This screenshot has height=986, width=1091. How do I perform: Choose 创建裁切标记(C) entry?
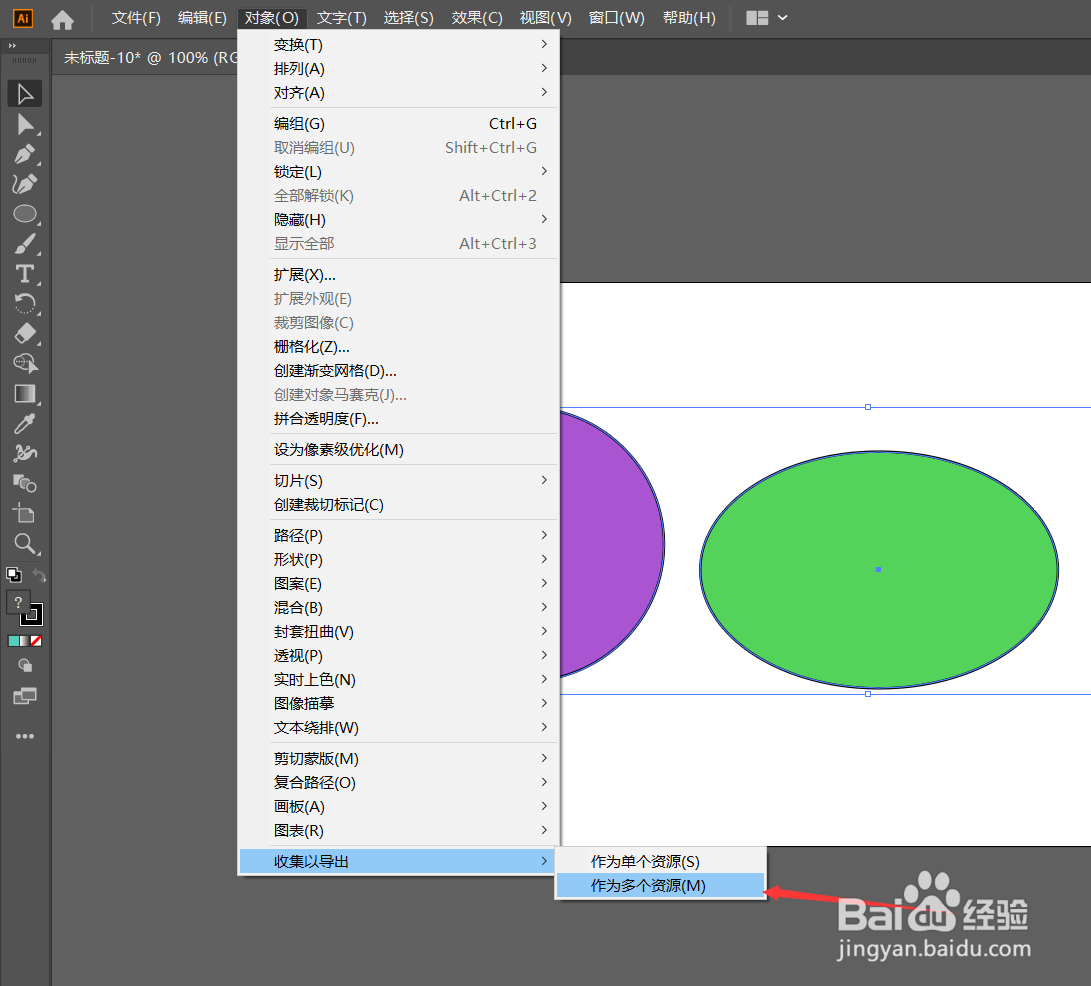click(399, 504)
